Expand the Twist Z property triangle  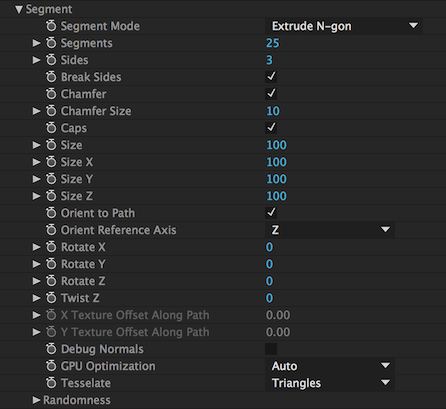[36, 298]
